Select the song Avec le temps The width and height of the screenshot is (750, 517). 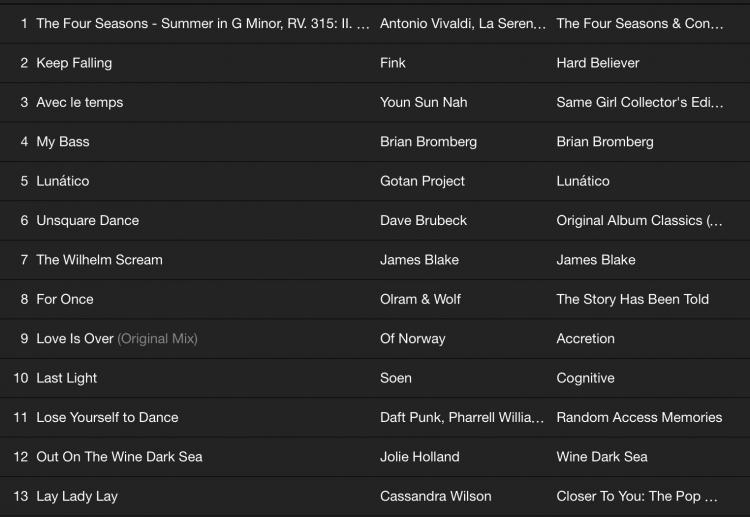79,102
